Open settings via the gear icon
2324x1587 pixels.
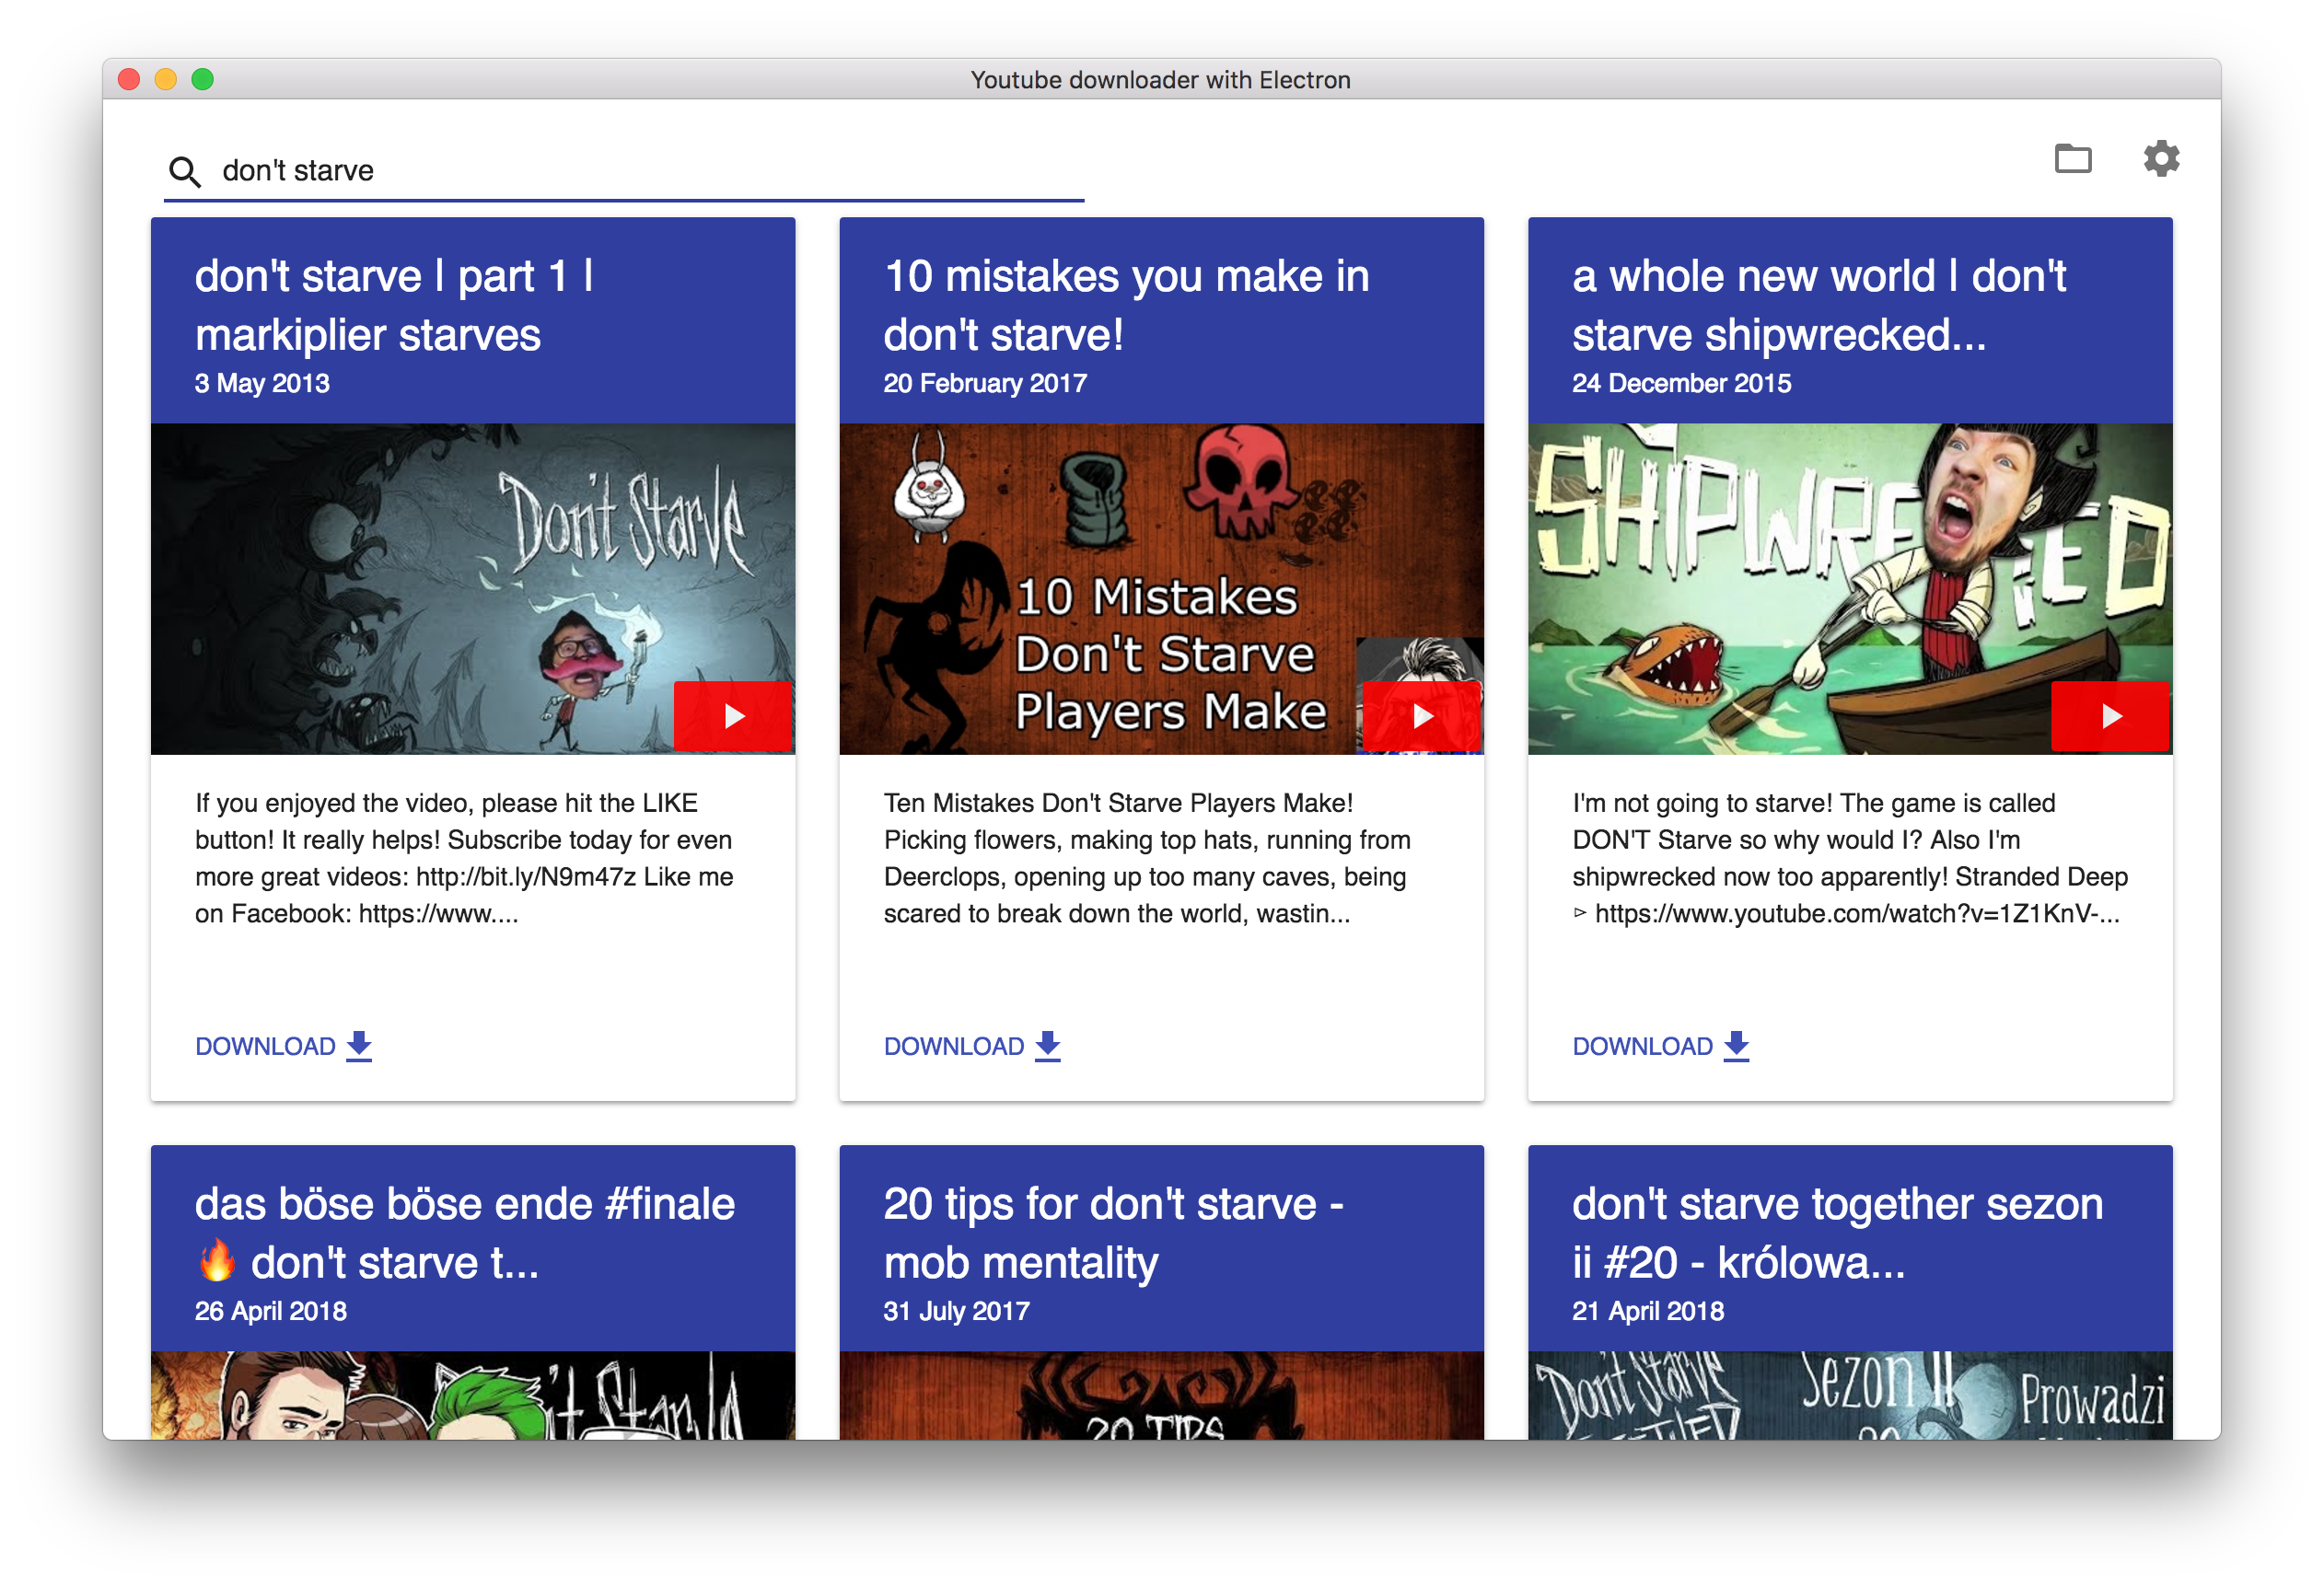click(x=2160, y=159)
